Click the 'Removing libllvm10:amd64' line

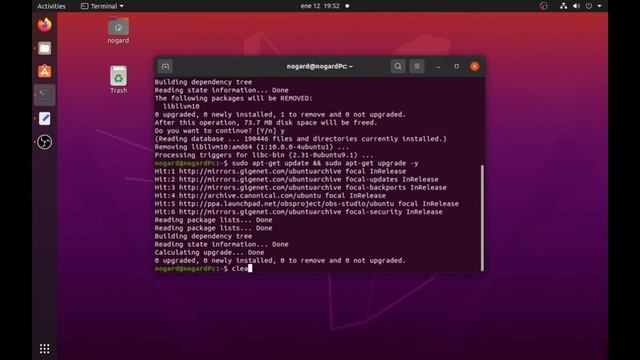tap(251, 147)
